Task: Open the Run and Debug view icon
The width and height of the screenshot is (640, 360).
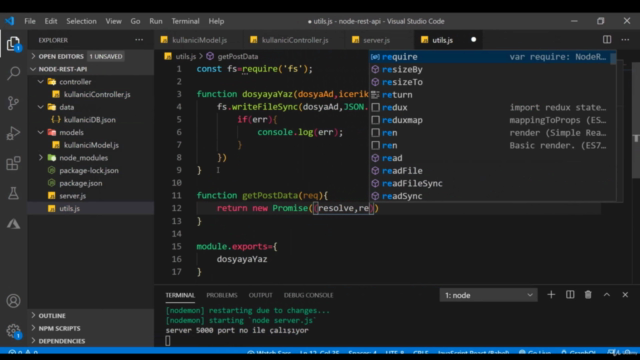Action: click(13, 133)
